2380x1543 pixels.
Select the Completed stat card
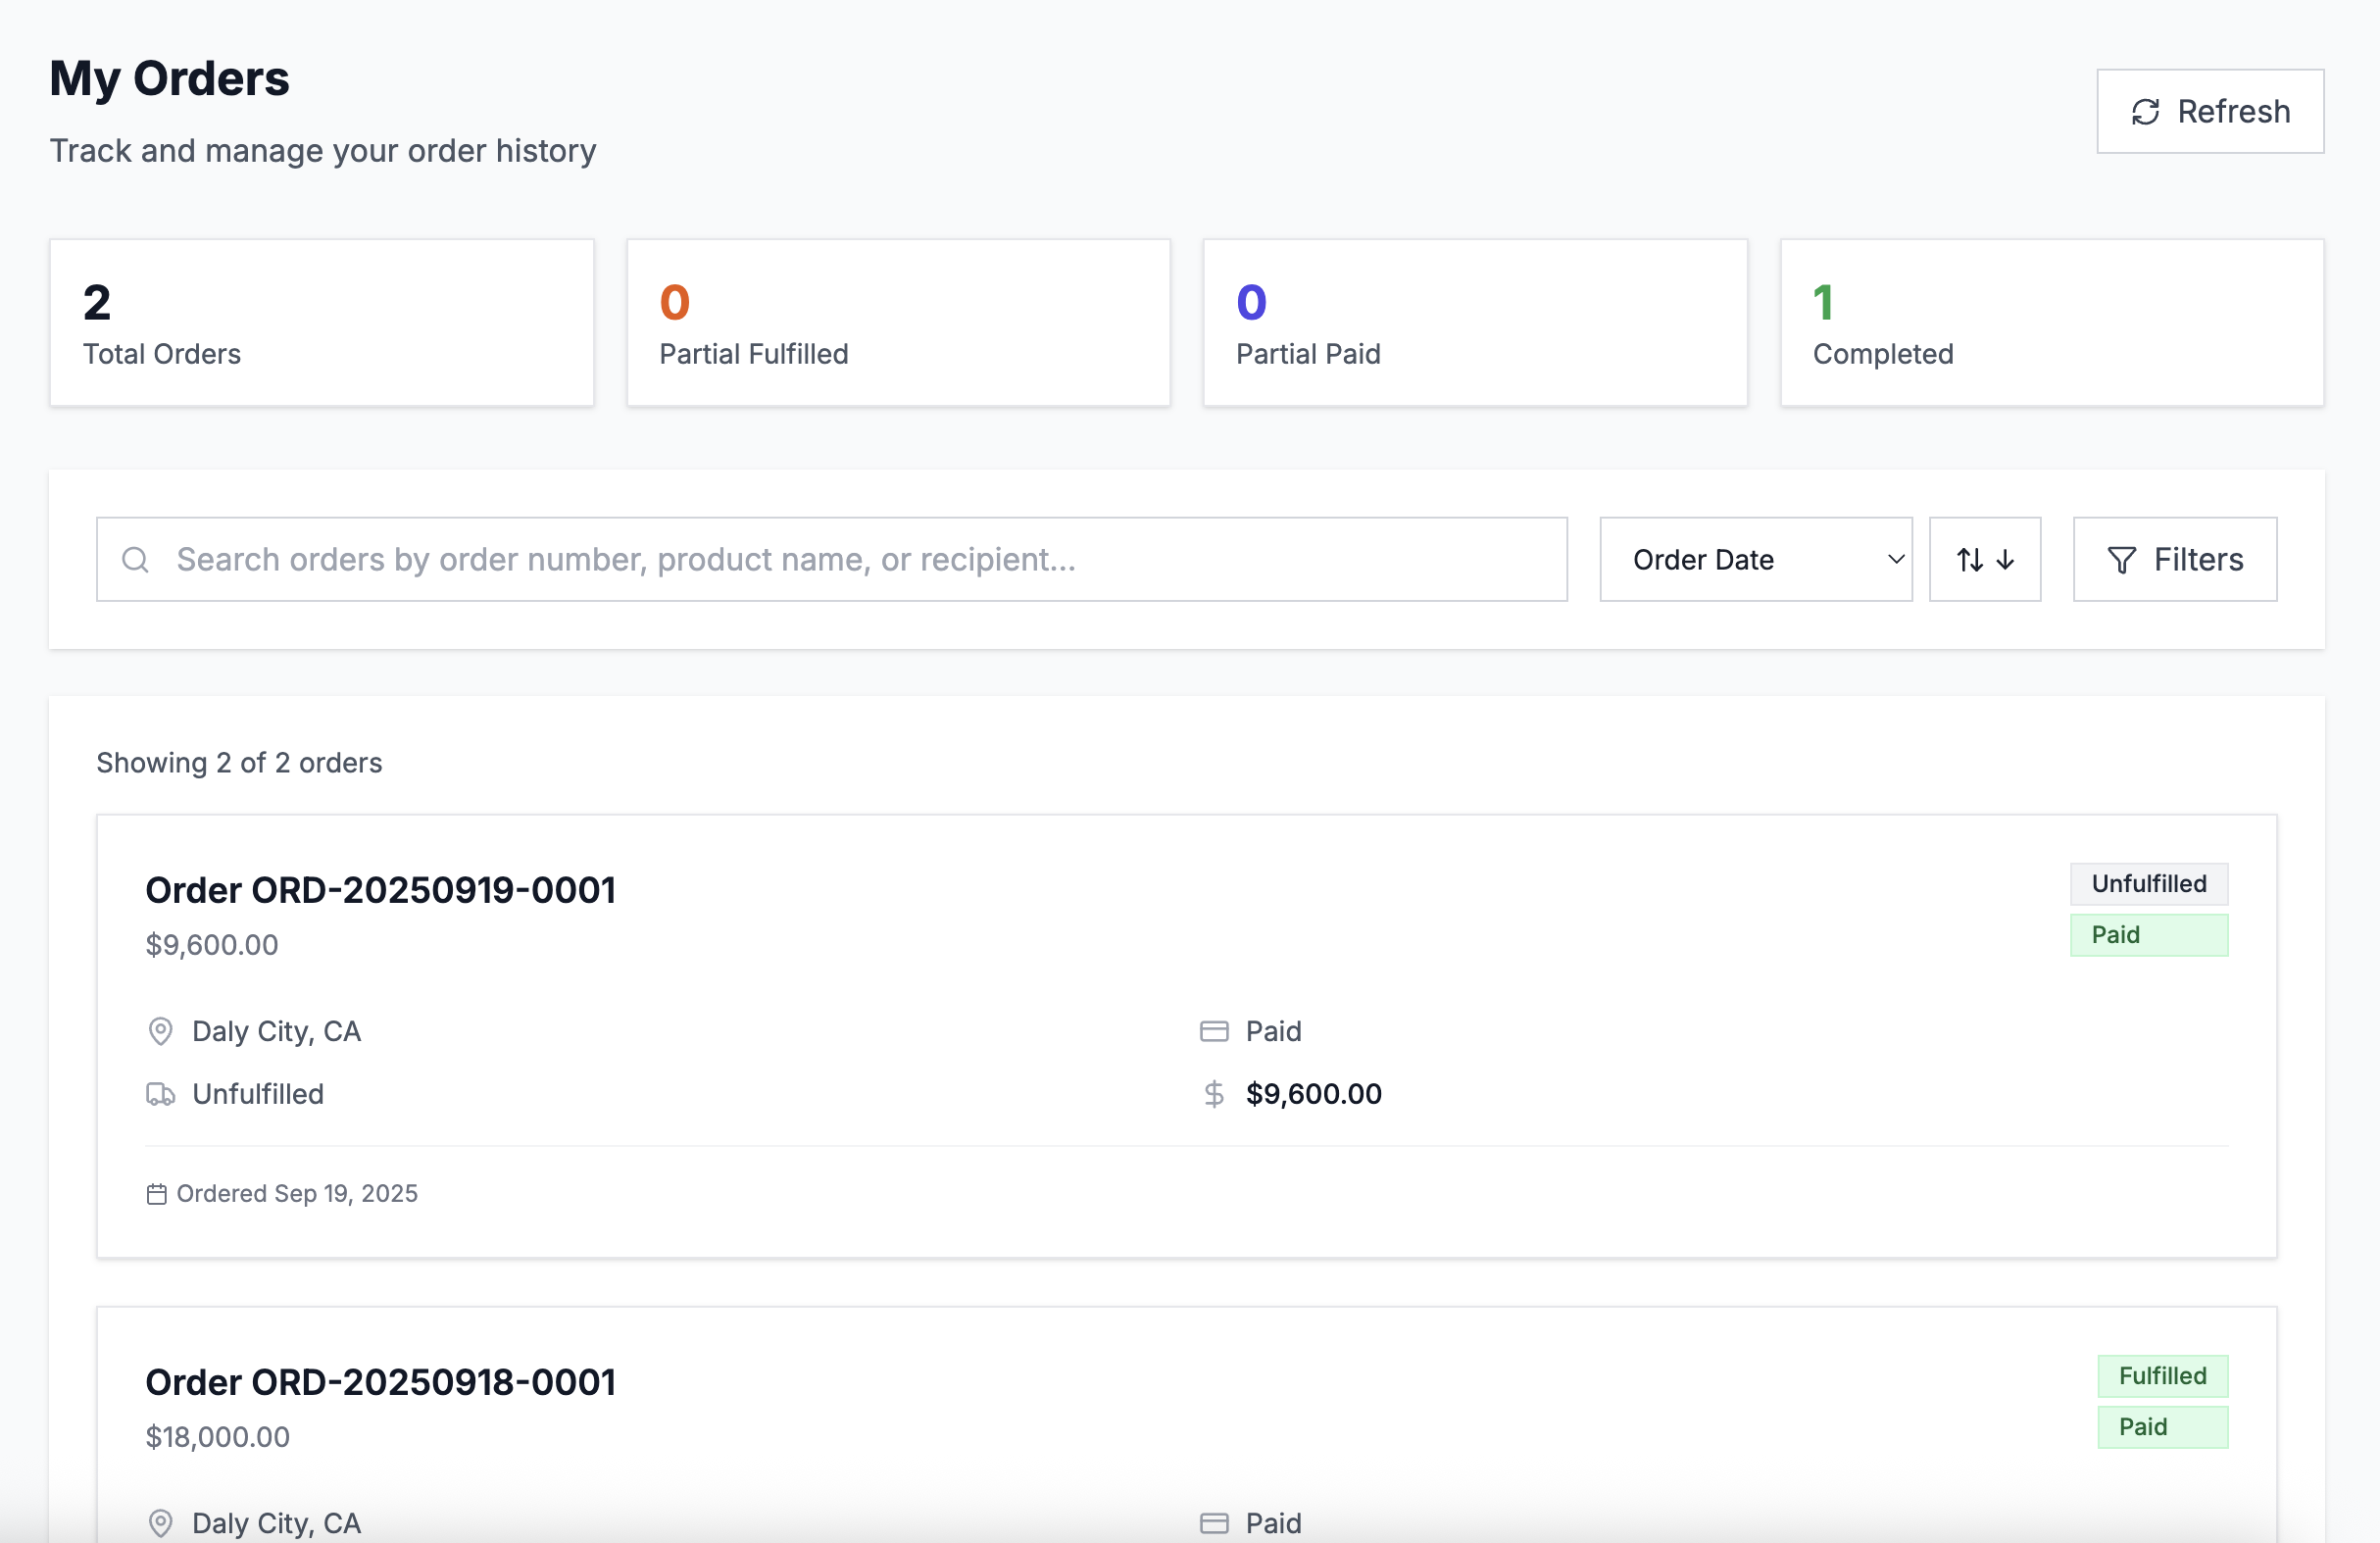2051,323
